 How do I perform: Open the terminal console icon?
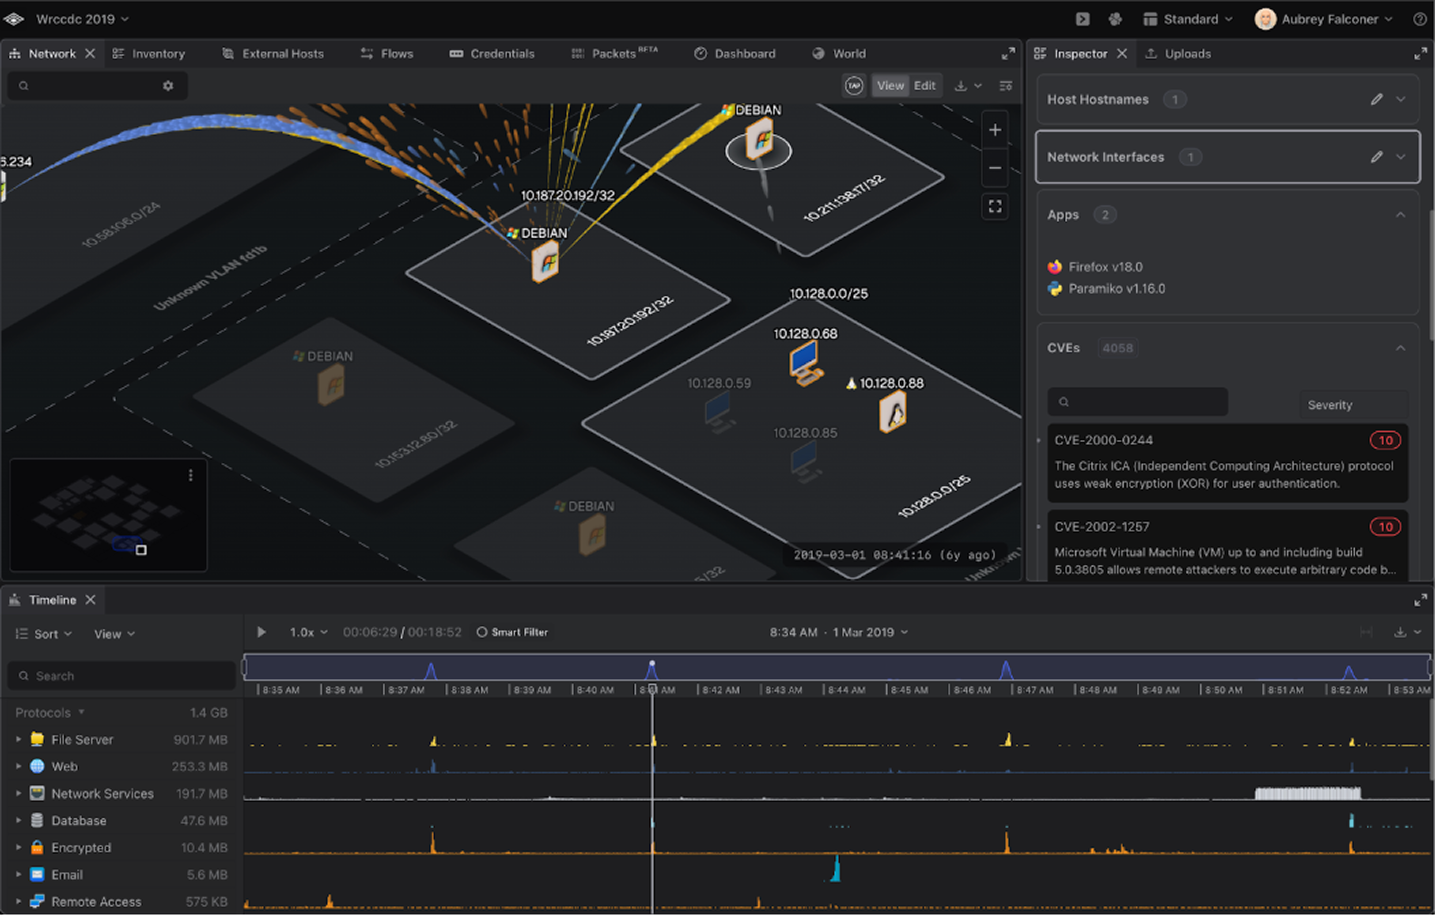pyautogui.click(x=1082, y=19)
